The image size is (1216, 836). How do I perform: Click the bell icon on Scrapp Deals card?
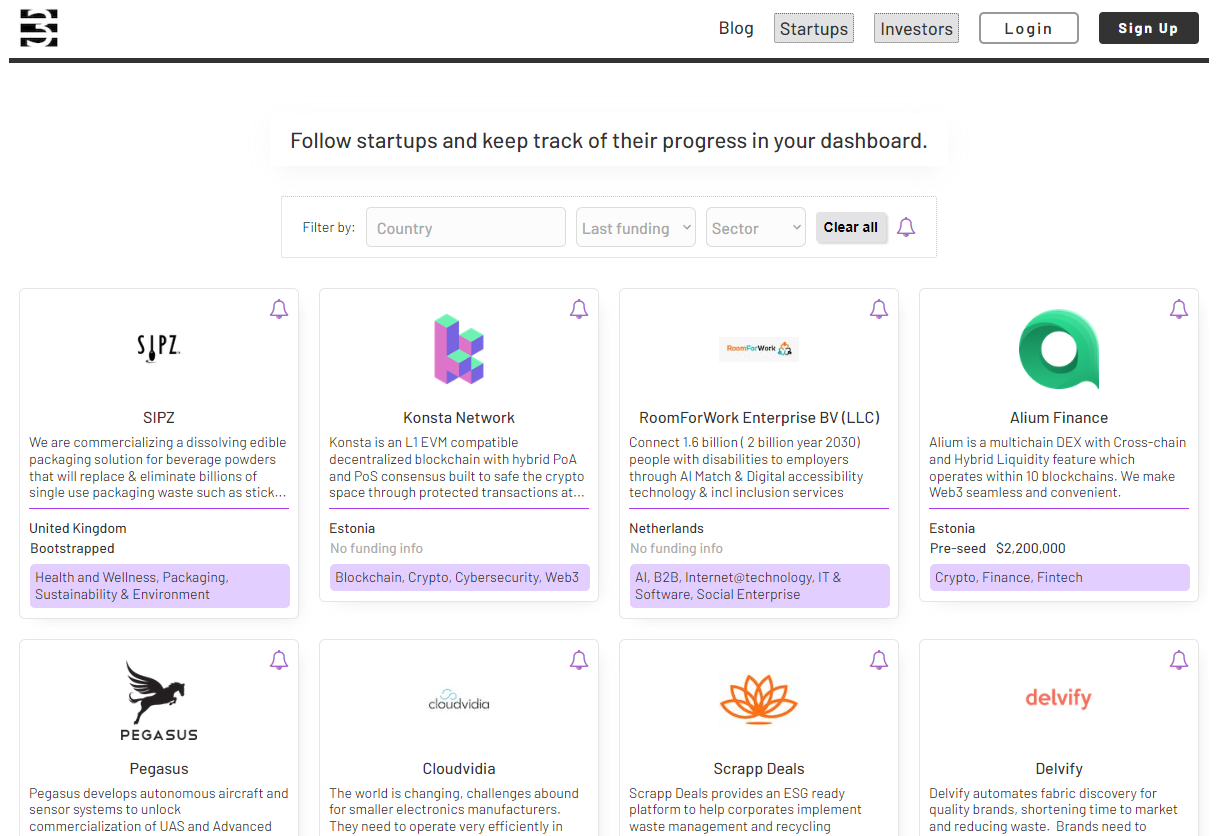879,661
